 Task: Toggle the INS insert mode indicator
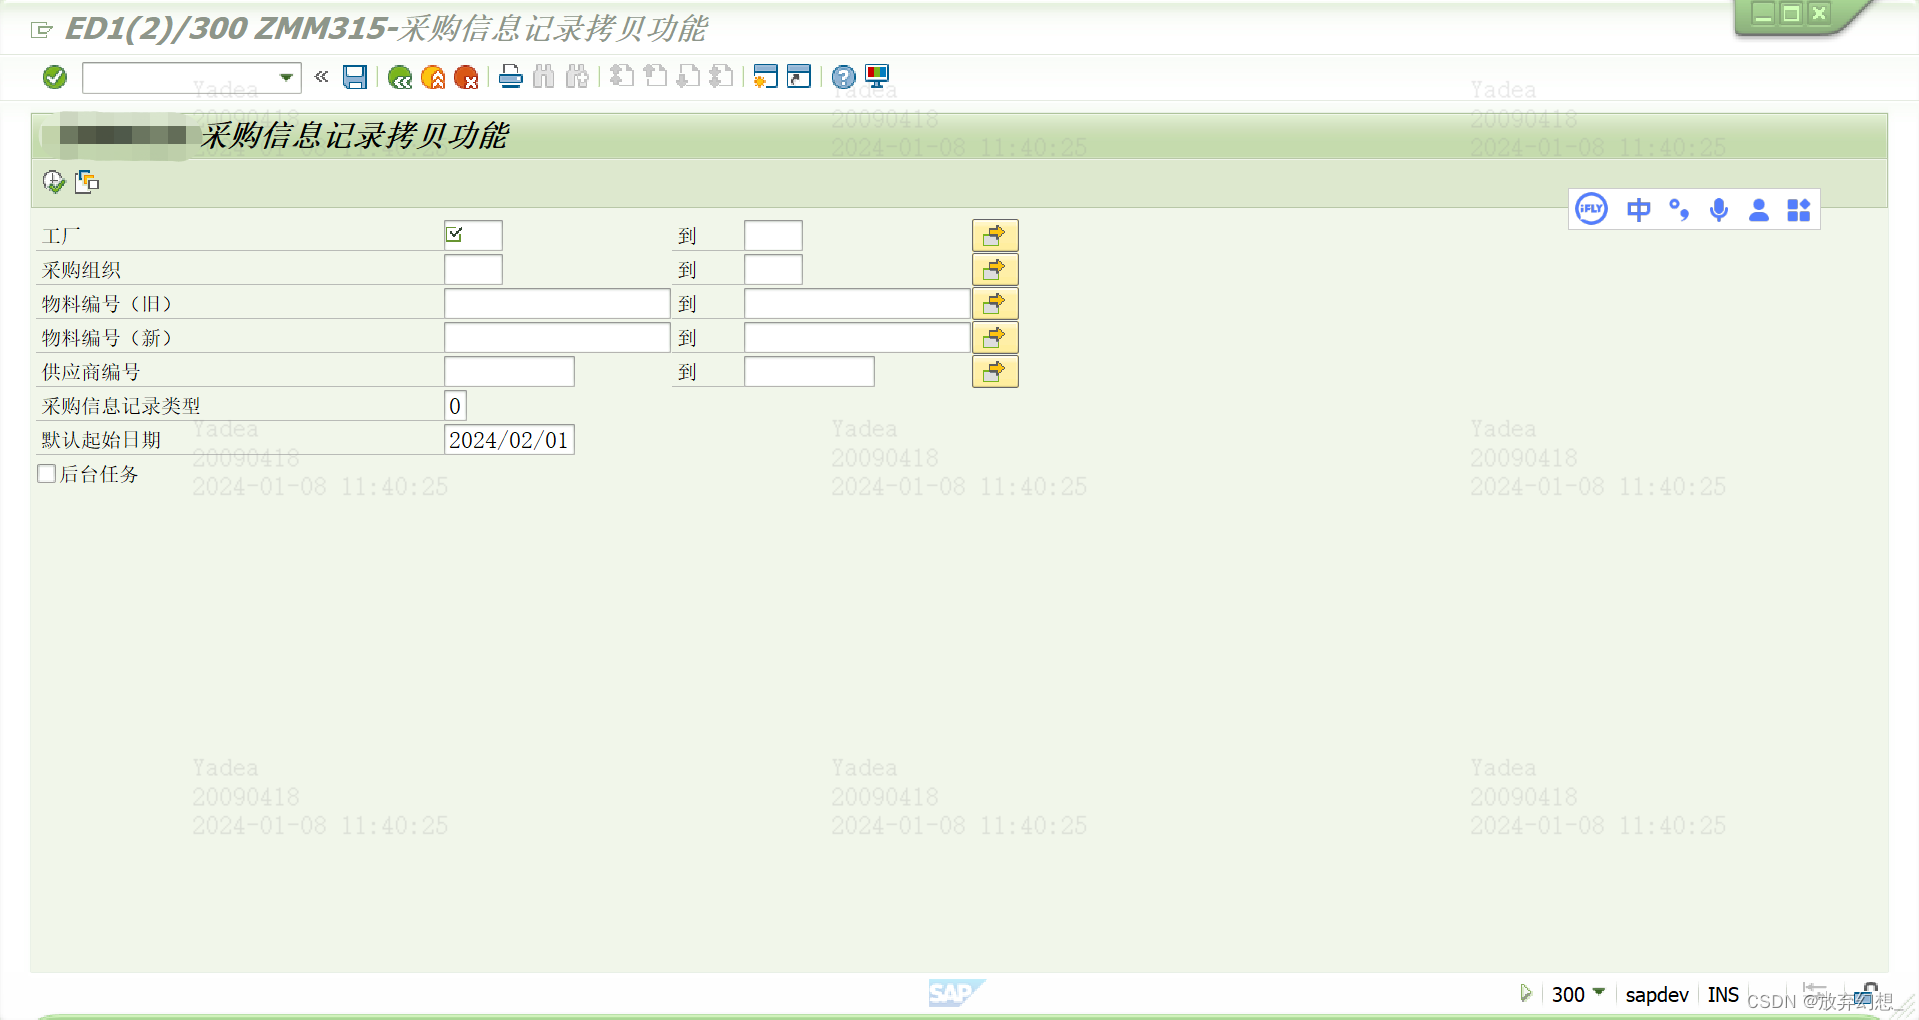1723,994
